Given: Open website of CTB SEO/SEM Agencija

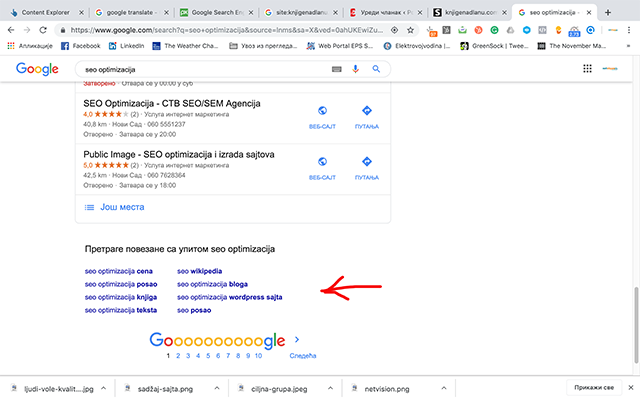Looking at the screenshot, I should click(321, 115).
